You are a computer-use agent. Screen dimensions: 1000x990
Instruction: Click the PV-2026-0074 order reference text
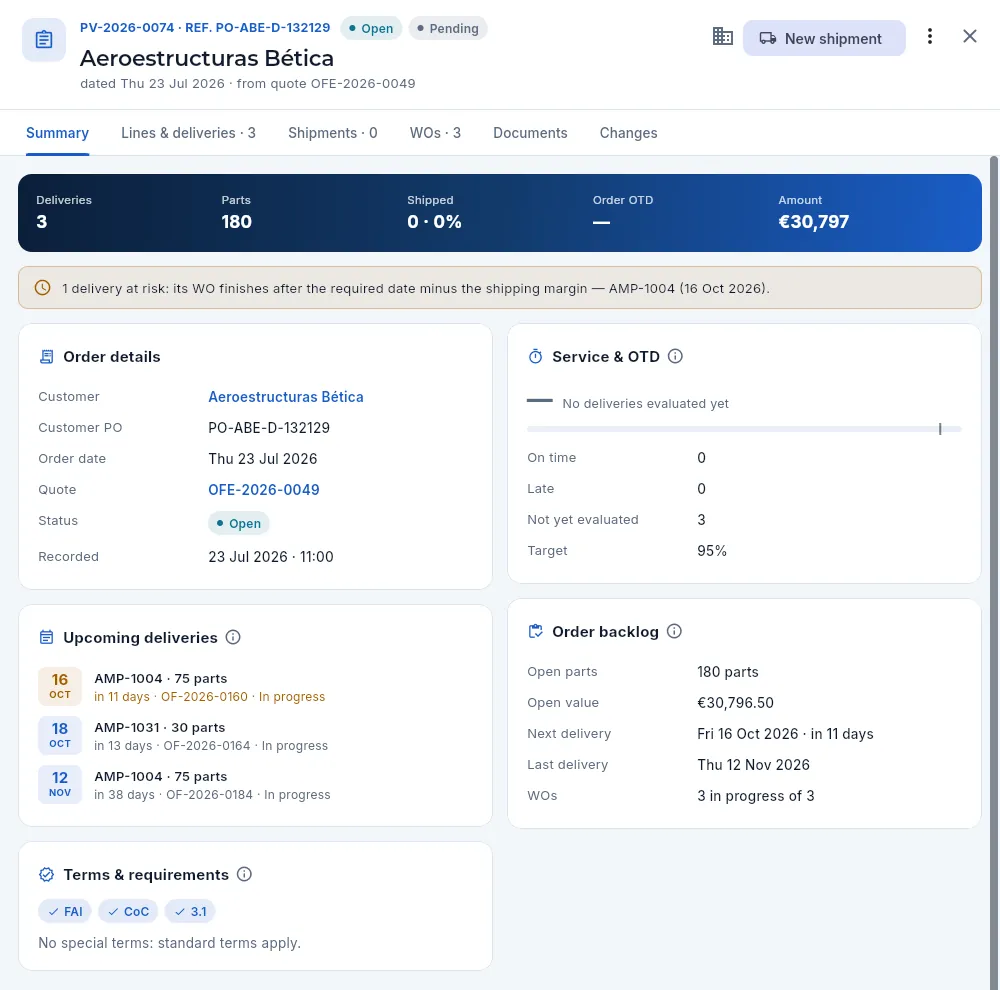(x=127, y=27)
